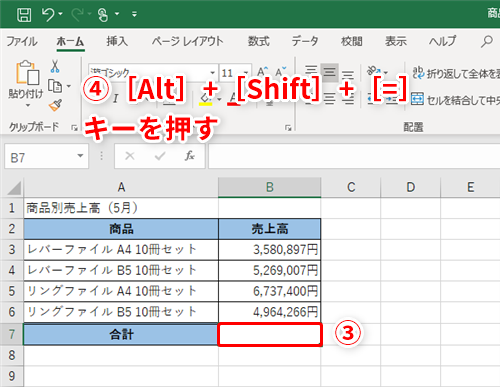The image size is (500, 387).
Task: Click the Select All corner triangle
Action: tap(14, 188)
